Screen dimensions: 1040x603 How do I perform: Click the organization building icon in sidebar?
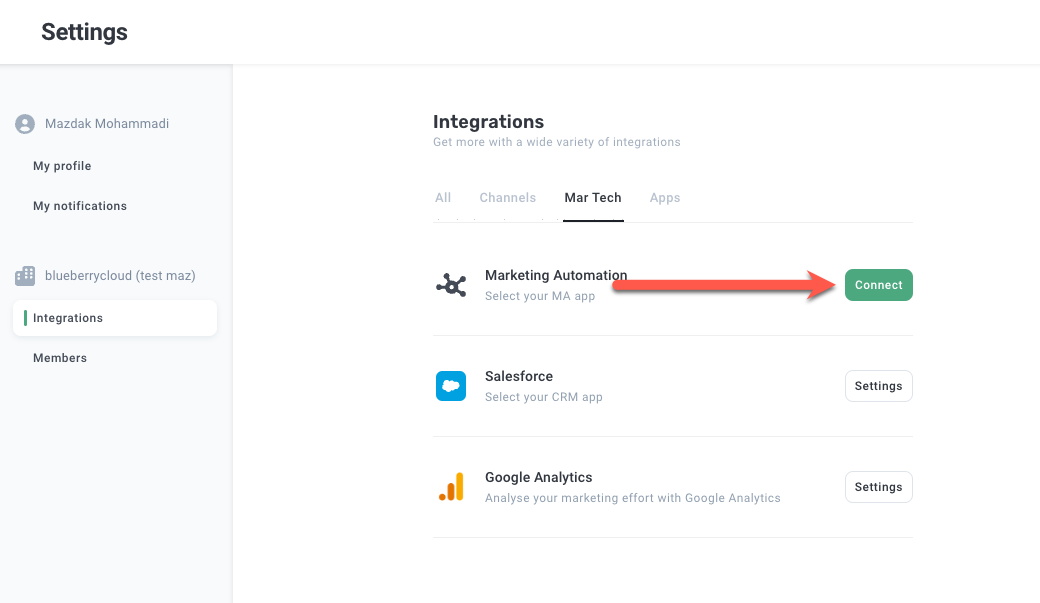click(x=25, y=275)
